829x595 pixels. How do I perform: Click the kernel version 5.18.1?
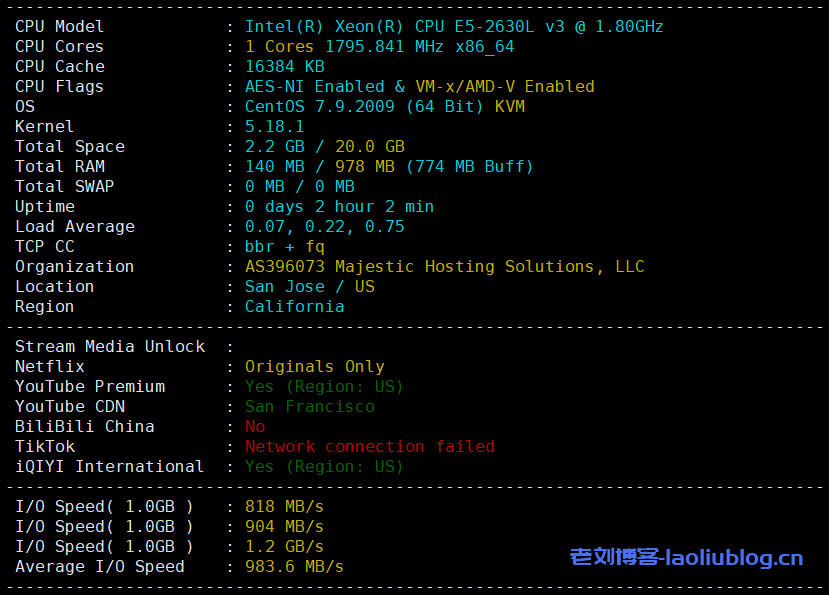[274, 127]
